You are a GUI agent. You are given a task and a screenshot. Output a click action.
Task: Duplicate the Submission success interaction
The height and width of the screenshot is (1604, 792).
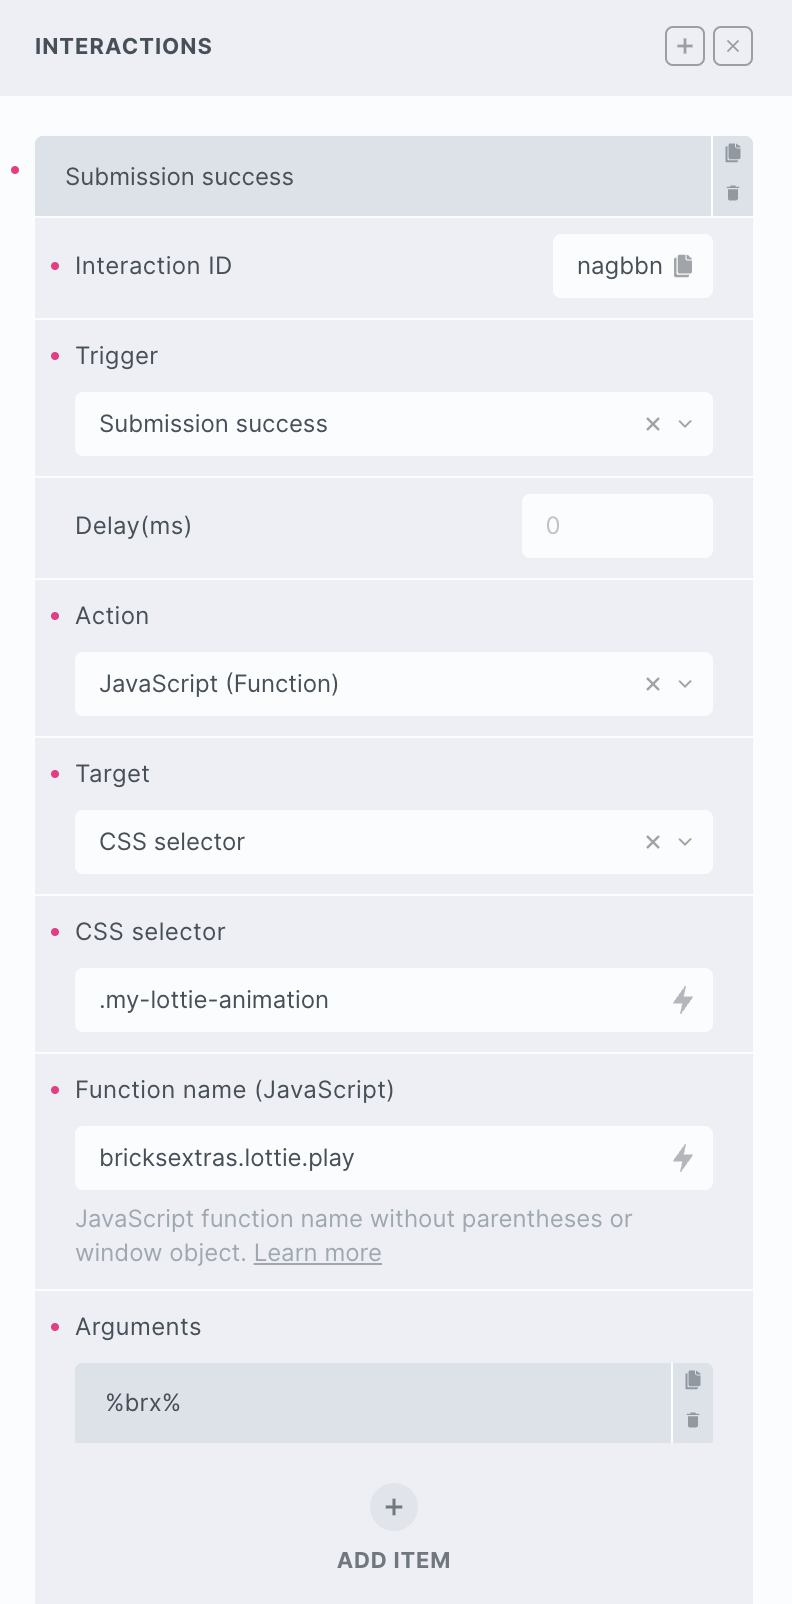(733, 153)
